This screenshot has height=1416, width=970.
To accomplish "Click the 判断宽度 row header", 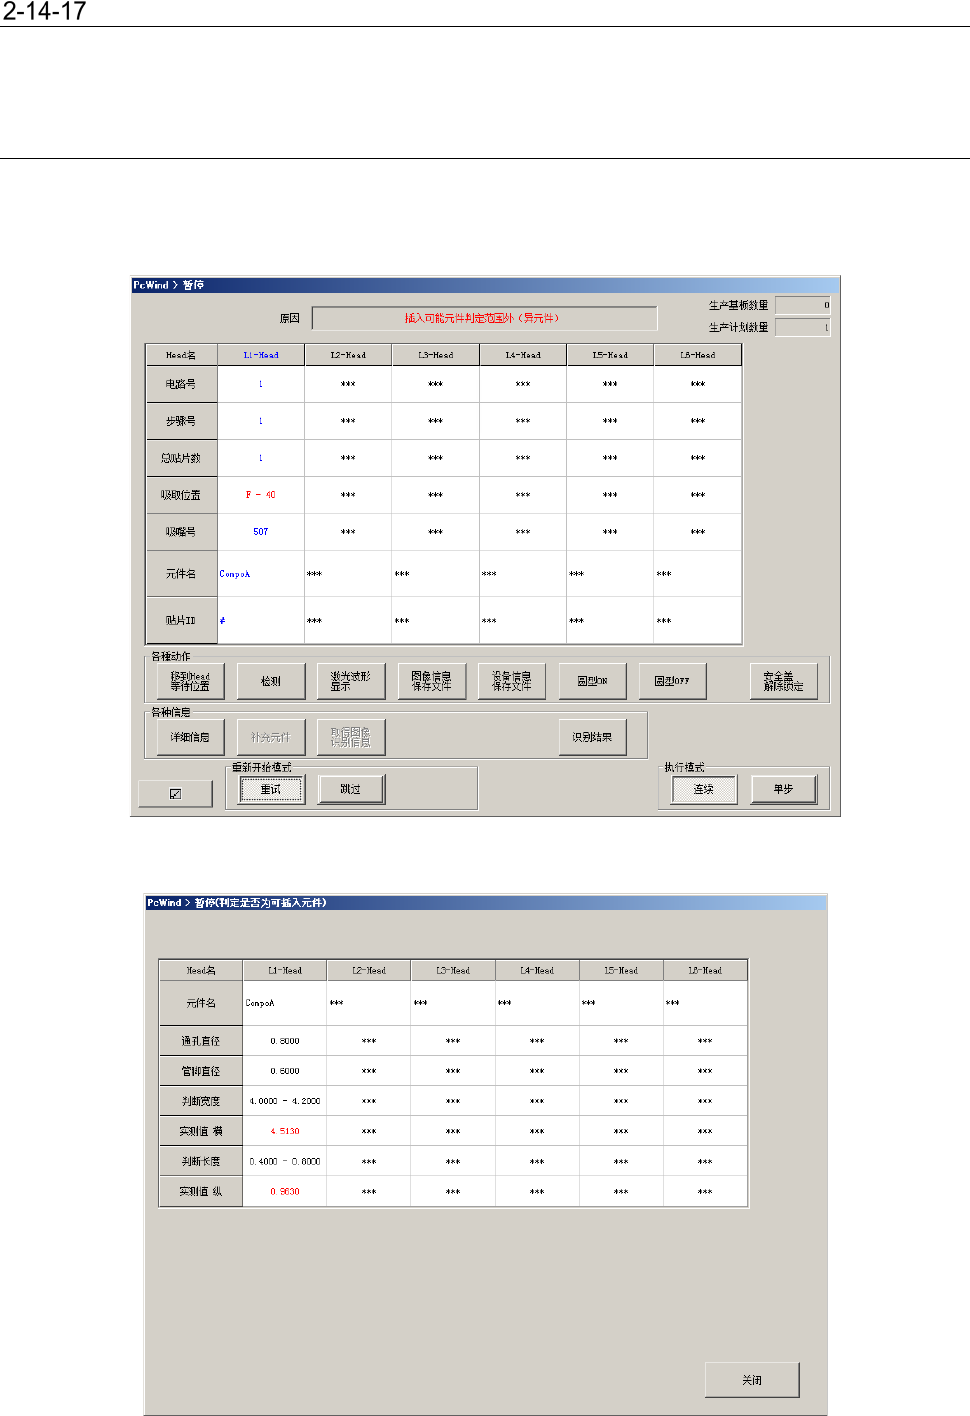I will coord(201,1101).
